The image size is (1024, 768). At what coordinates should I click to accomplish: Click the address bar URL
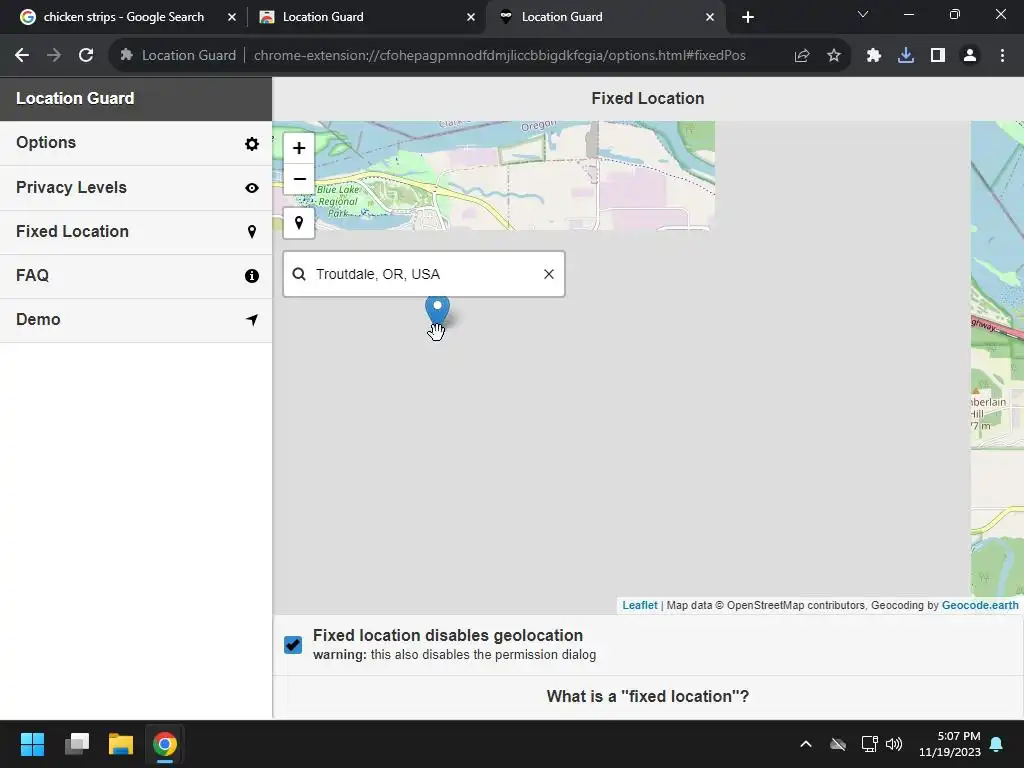click(500, 56)
